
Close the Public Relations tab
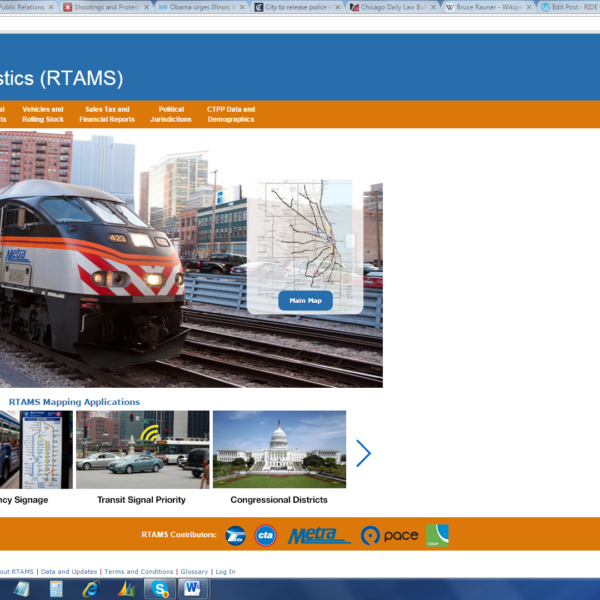(x=51, y=7)
